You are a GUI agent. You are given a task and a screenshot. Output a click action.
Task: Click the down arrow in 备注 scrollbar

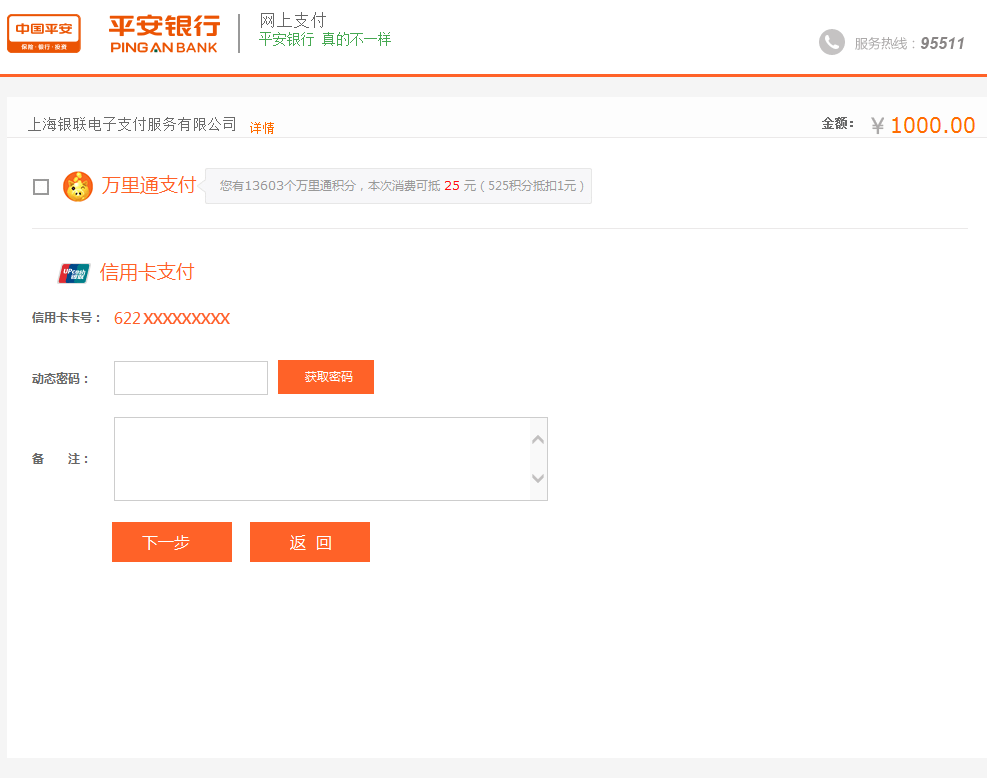(x=538, y=479)
